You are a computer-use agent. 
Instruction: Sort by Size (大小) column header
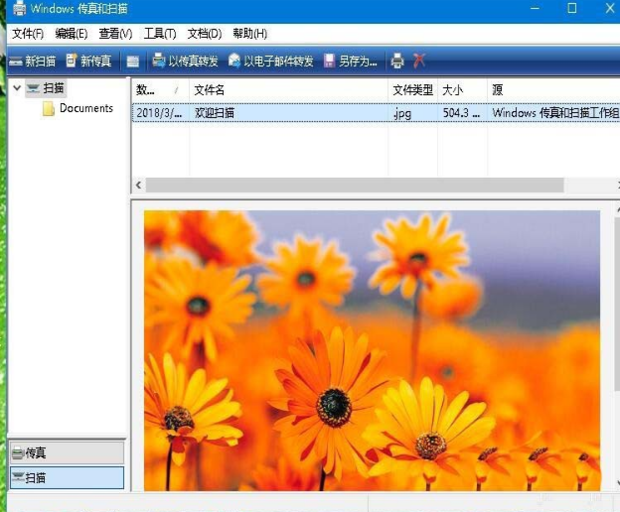(462, 90)
